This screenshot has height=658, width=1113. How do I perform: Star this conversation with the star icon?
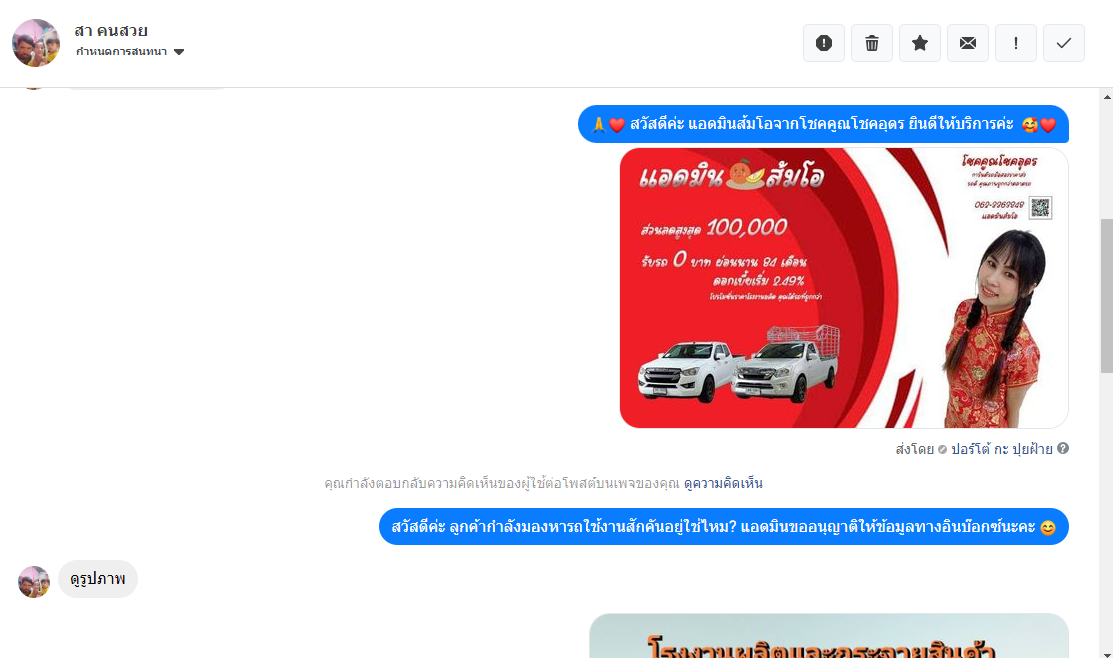[x=920, y=43]
